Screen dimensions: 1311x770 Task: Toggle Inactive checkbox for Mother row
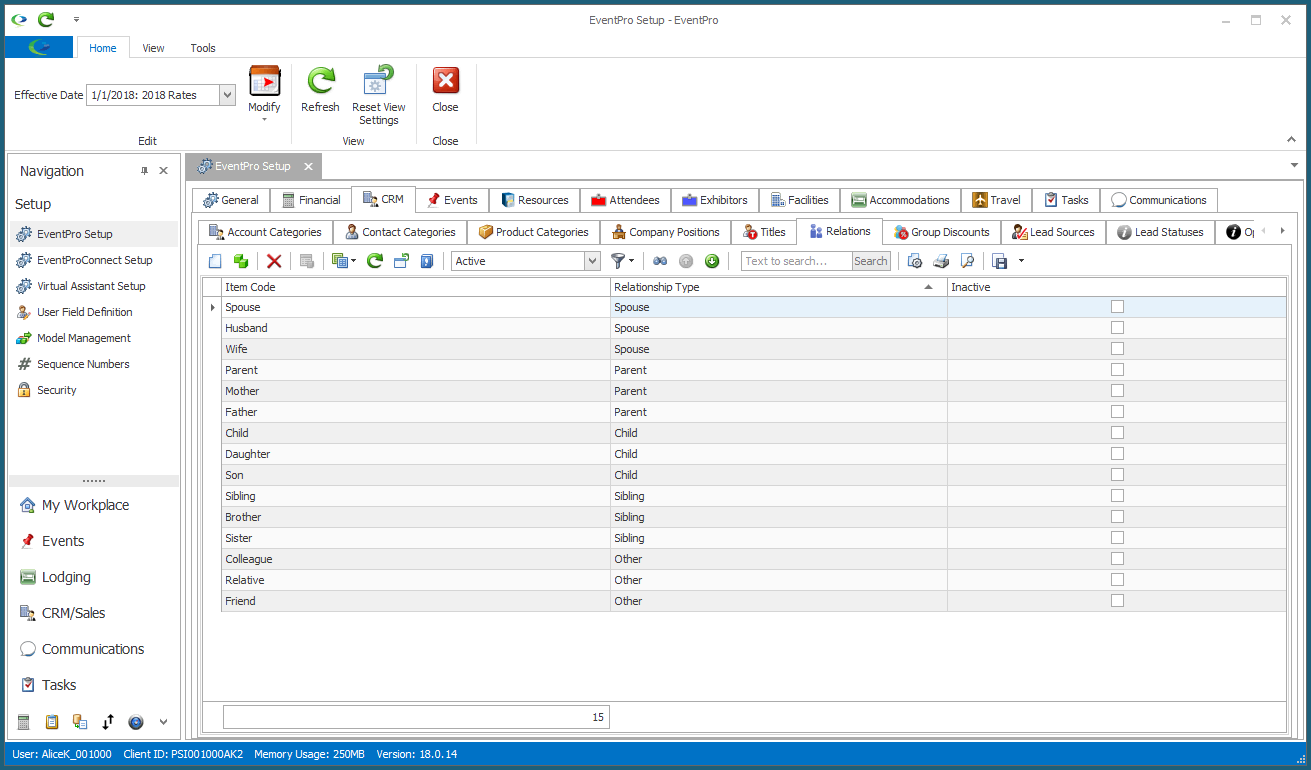1117,391
